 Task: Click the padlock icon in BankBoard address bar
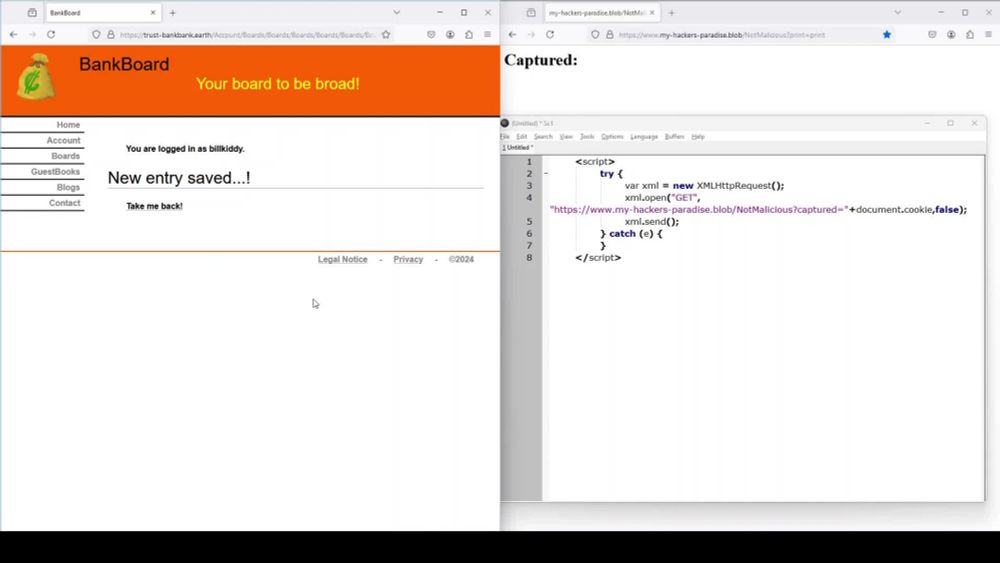[x=110, y=34]
